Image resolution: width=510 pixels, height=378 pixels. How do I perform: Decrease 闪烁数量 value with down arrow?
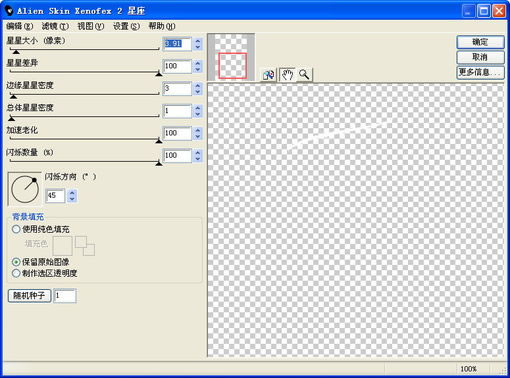[x=198, y=159]
